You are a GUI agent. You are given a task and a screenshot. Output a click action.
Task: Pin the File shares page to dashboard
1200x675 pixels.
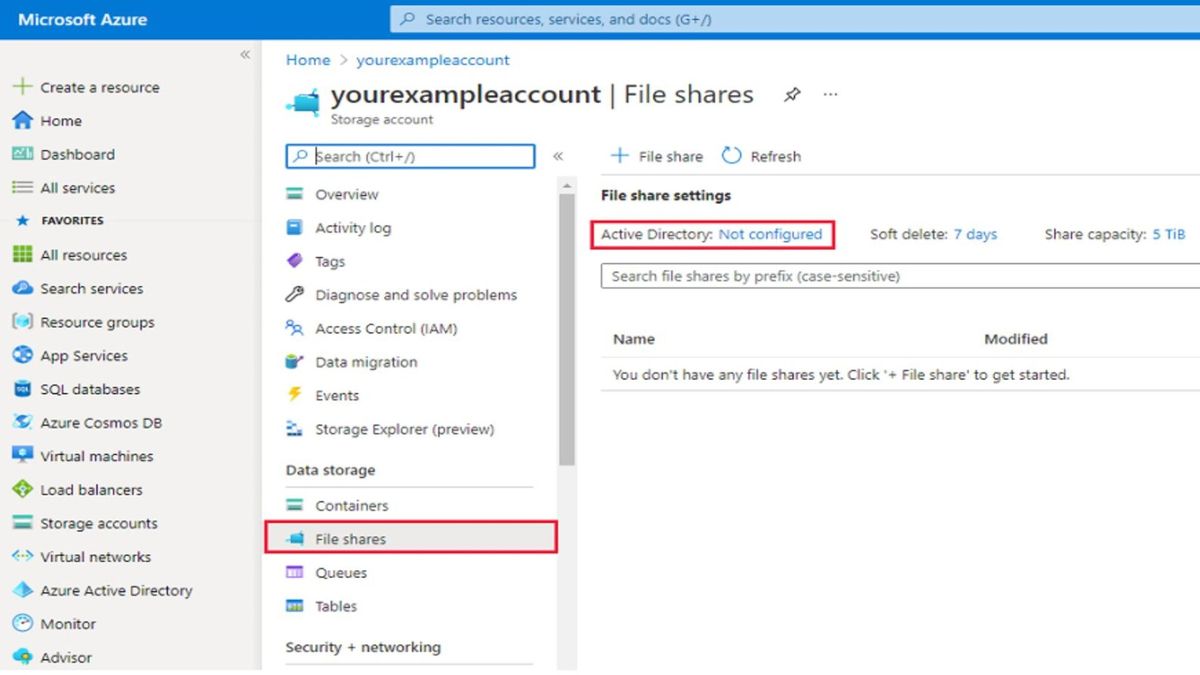[x=793, y=94]
